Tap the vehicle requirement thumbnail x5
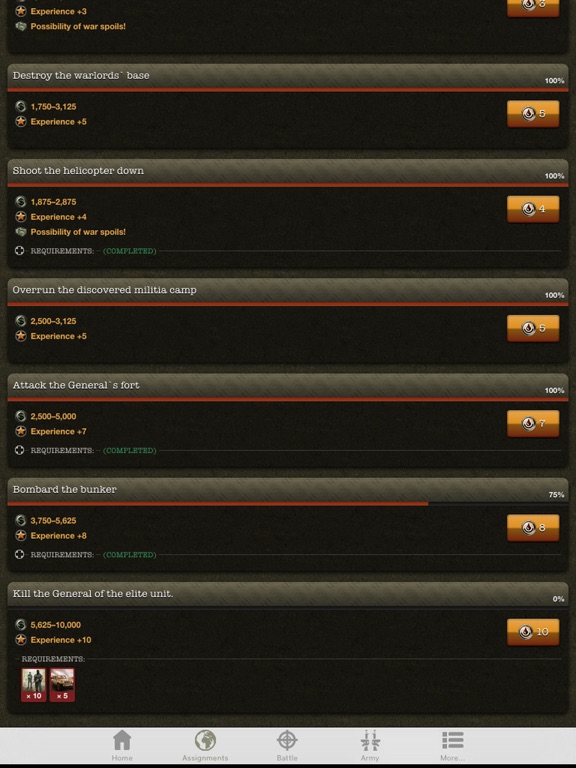Image resolution: width=576 pixels, height=768 pixels. (x=62, y=685)
